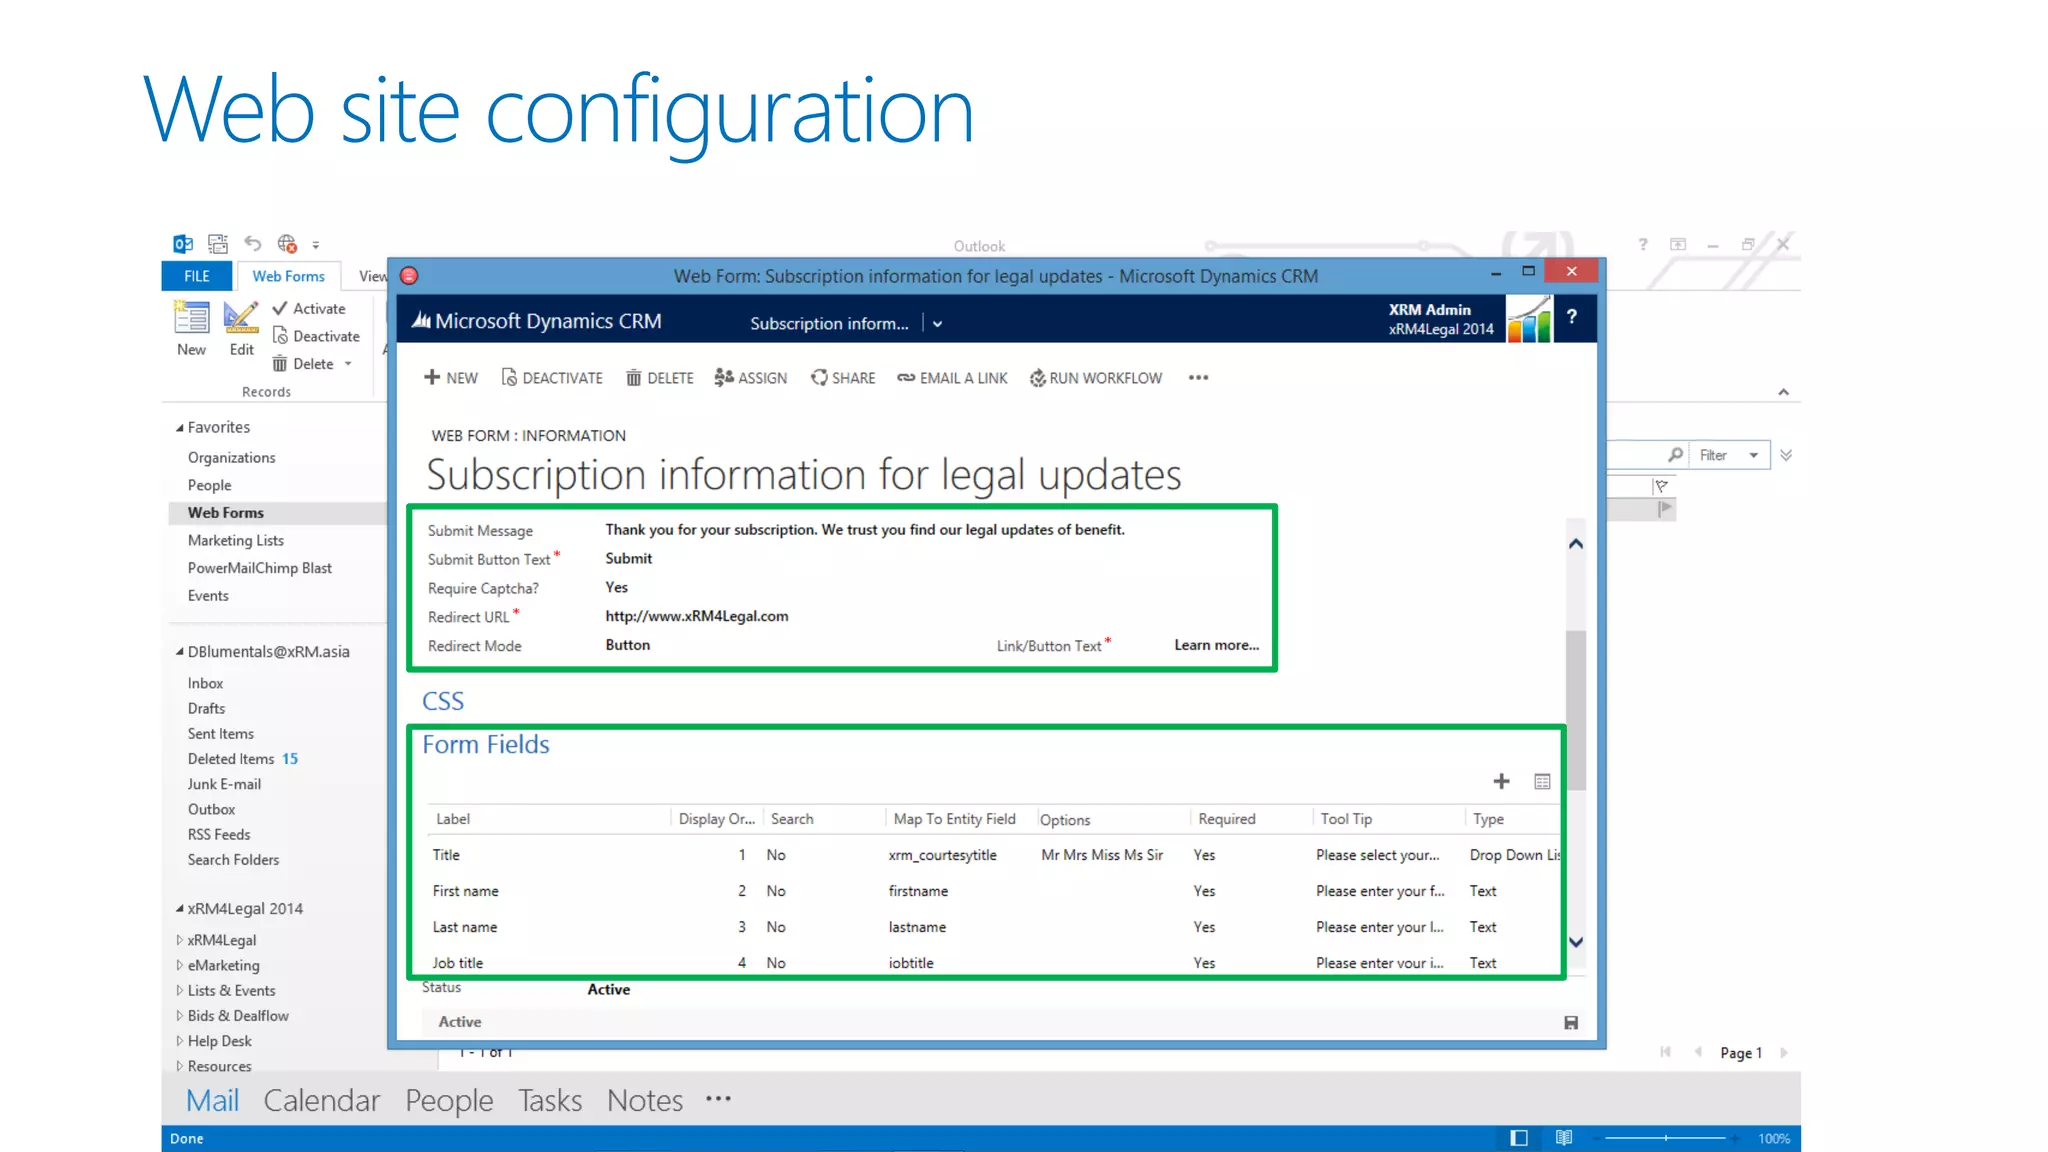
Task: Select the First name form field row
Action: tap(994, 891)
